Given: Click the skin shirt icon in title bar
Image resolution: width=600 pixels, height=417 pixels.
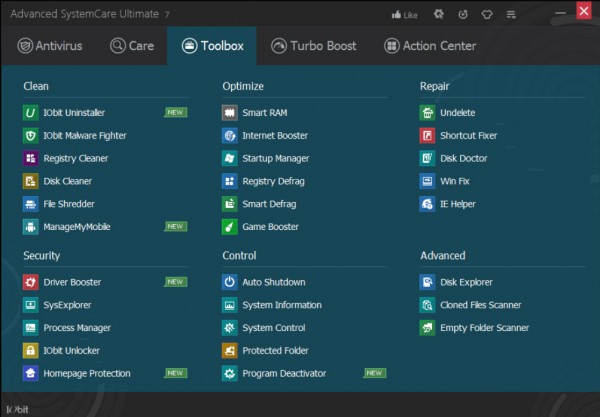Looking at the screenshot, I should 487,15.
